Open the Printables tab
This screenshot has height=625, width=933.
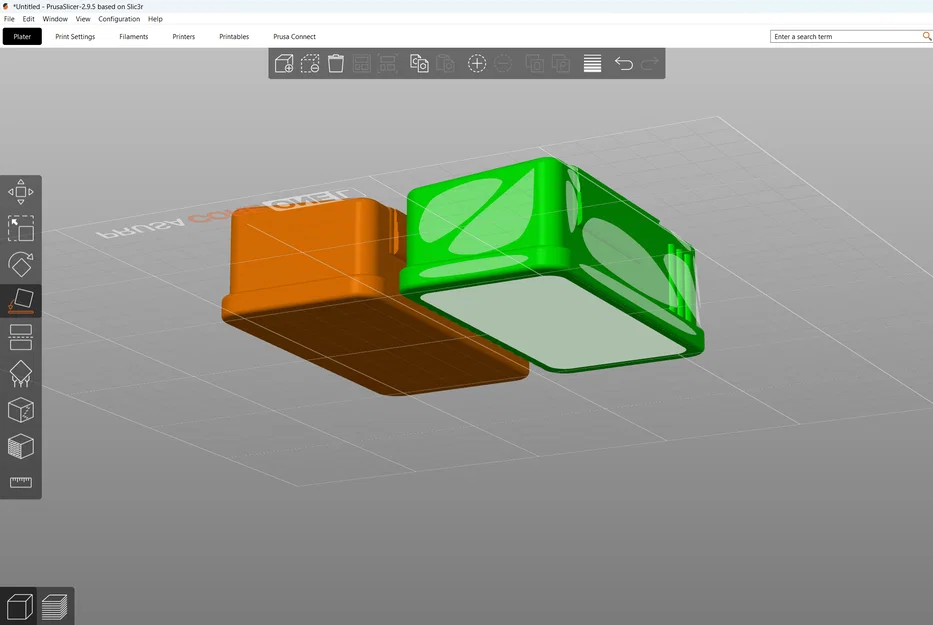[234, 36]
